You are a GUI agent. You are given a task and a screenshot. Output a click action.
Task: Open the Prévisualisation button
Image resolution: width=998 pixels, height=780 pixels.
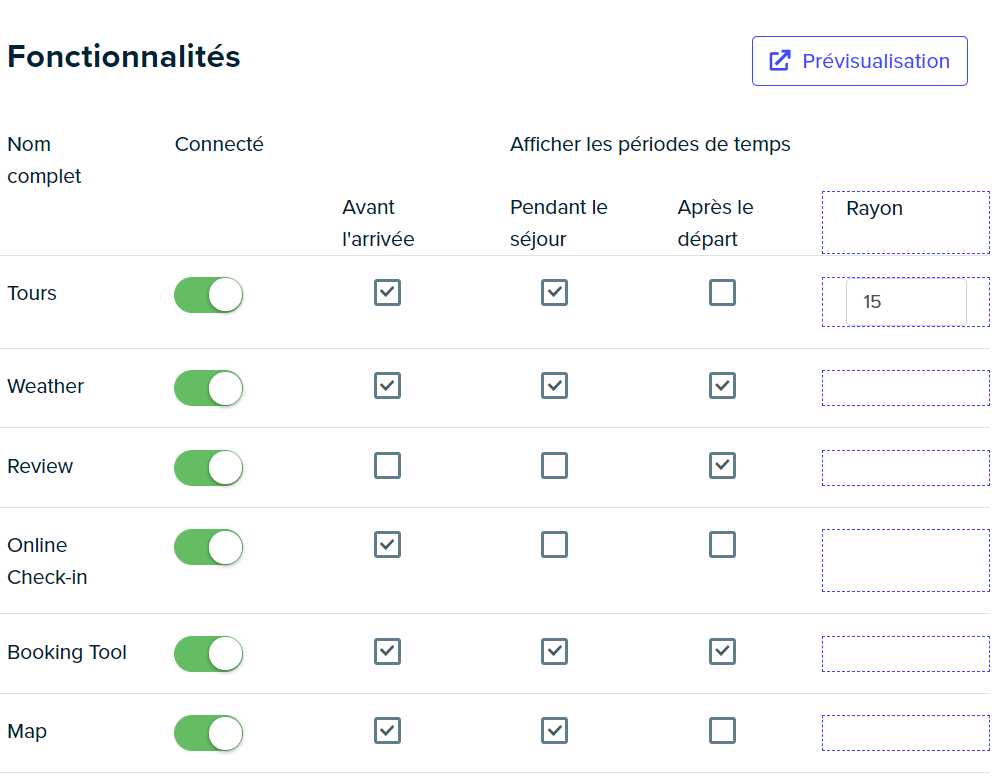click(860, 61)
